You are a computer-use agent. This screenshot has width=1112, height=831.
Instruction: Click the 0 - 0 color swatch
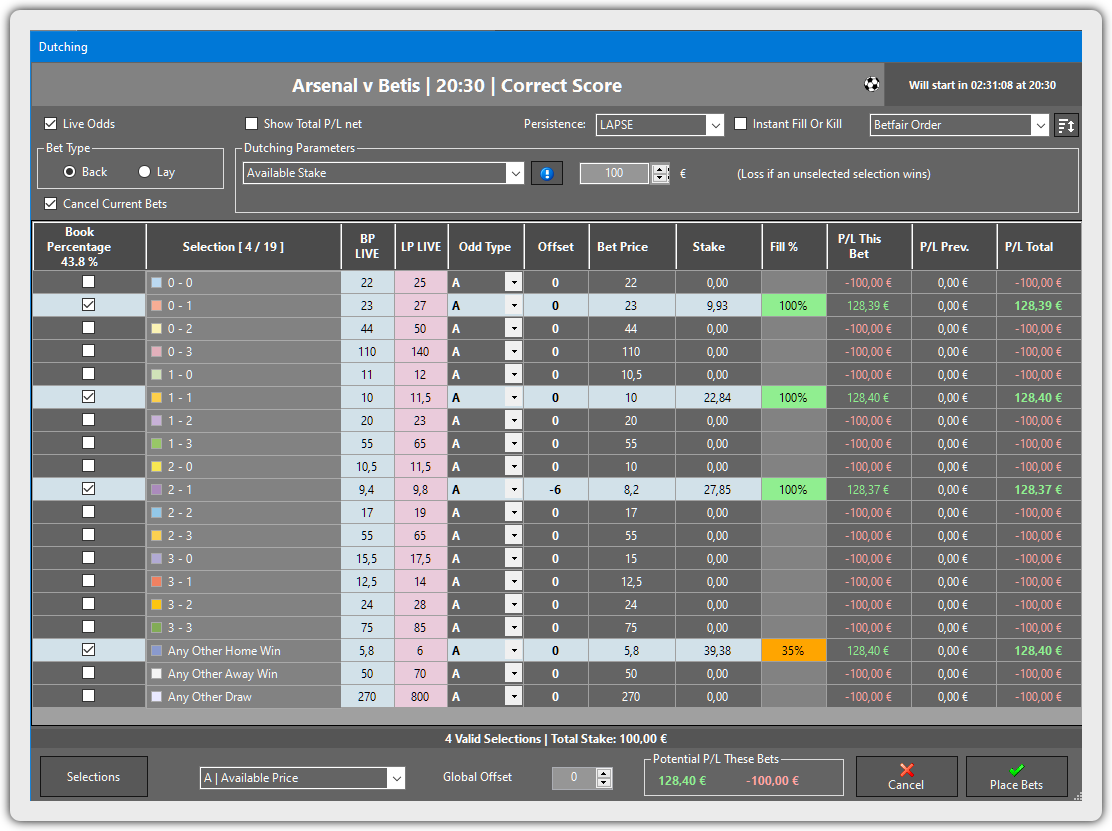[157, 282]
